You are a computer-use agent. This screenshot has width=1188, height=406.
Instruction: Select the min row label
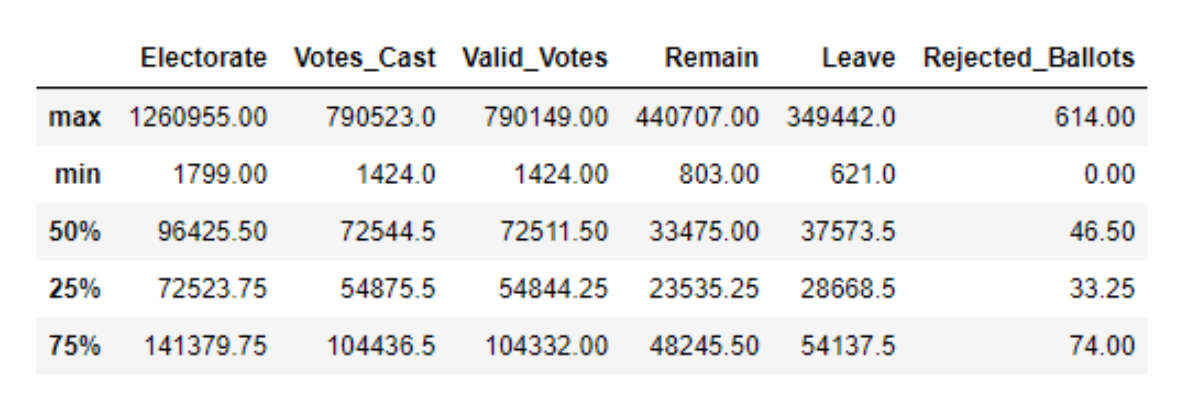click(x=78, y=175)
